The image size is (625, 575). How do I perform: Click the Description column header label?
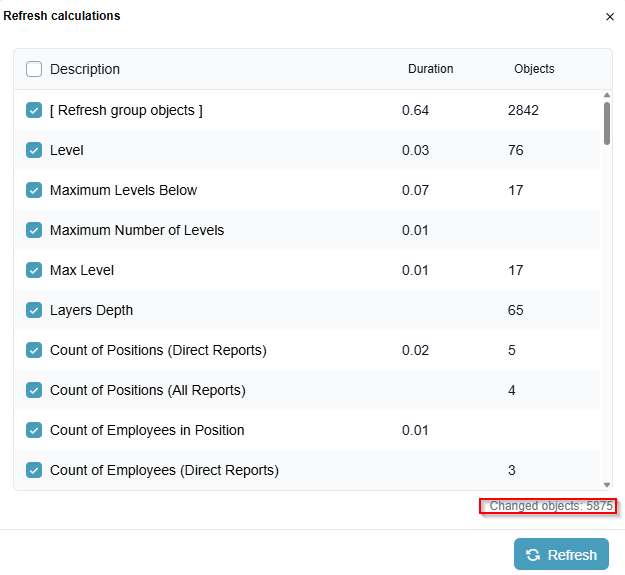pyautogui.click(x=85, y=69)
